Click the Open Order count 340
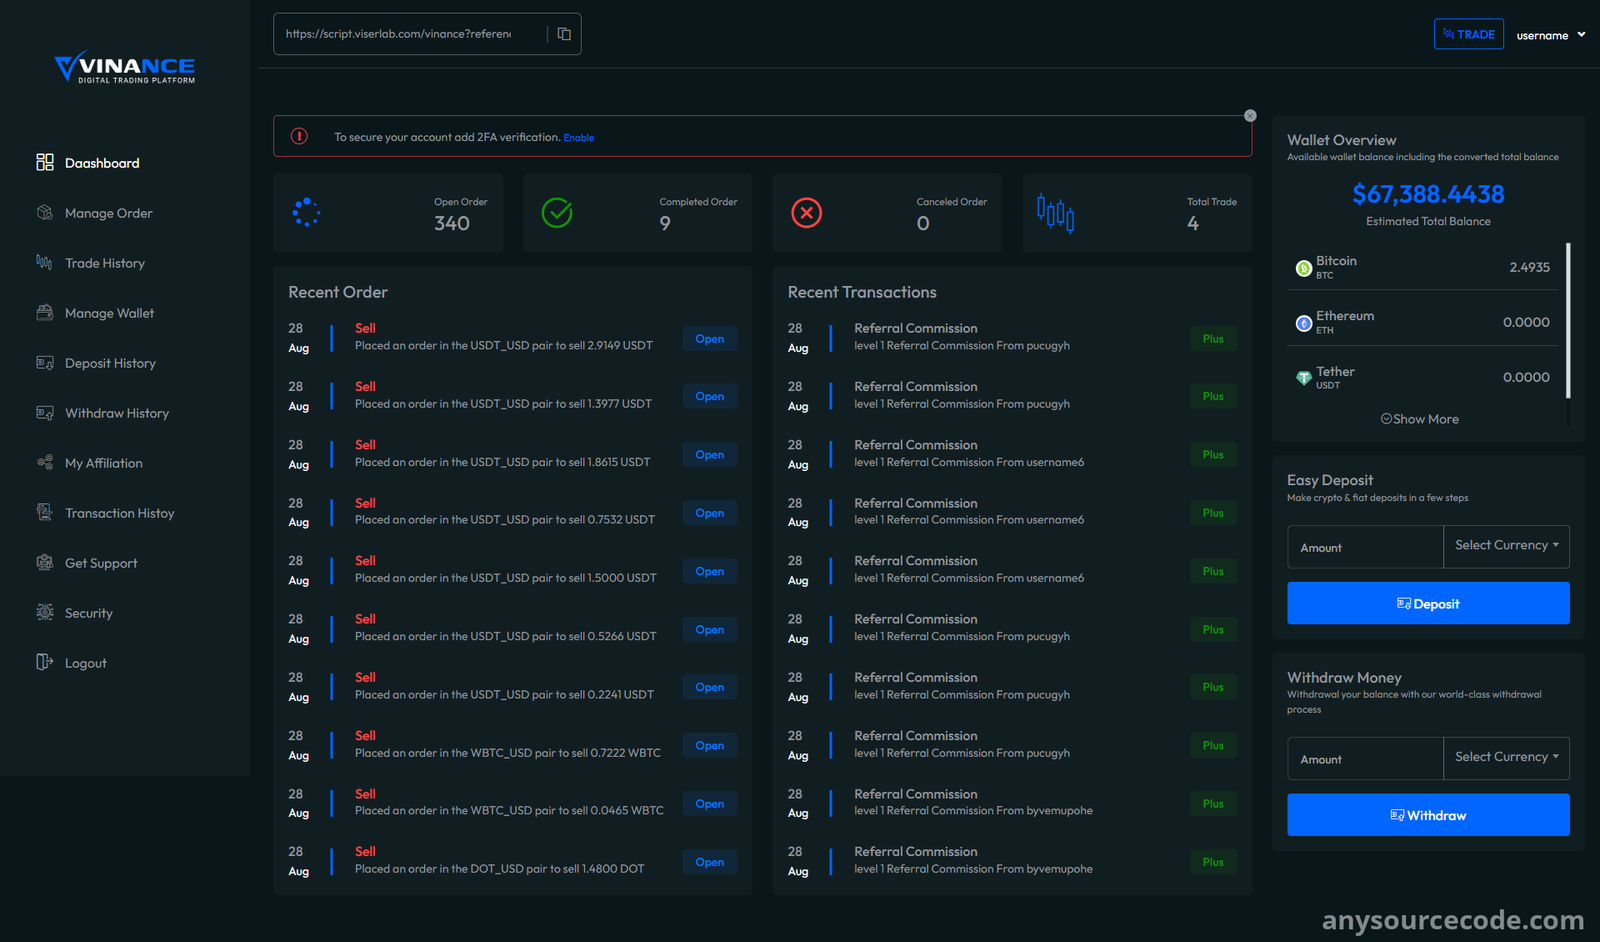1600x942 pixels. point(452,223)
